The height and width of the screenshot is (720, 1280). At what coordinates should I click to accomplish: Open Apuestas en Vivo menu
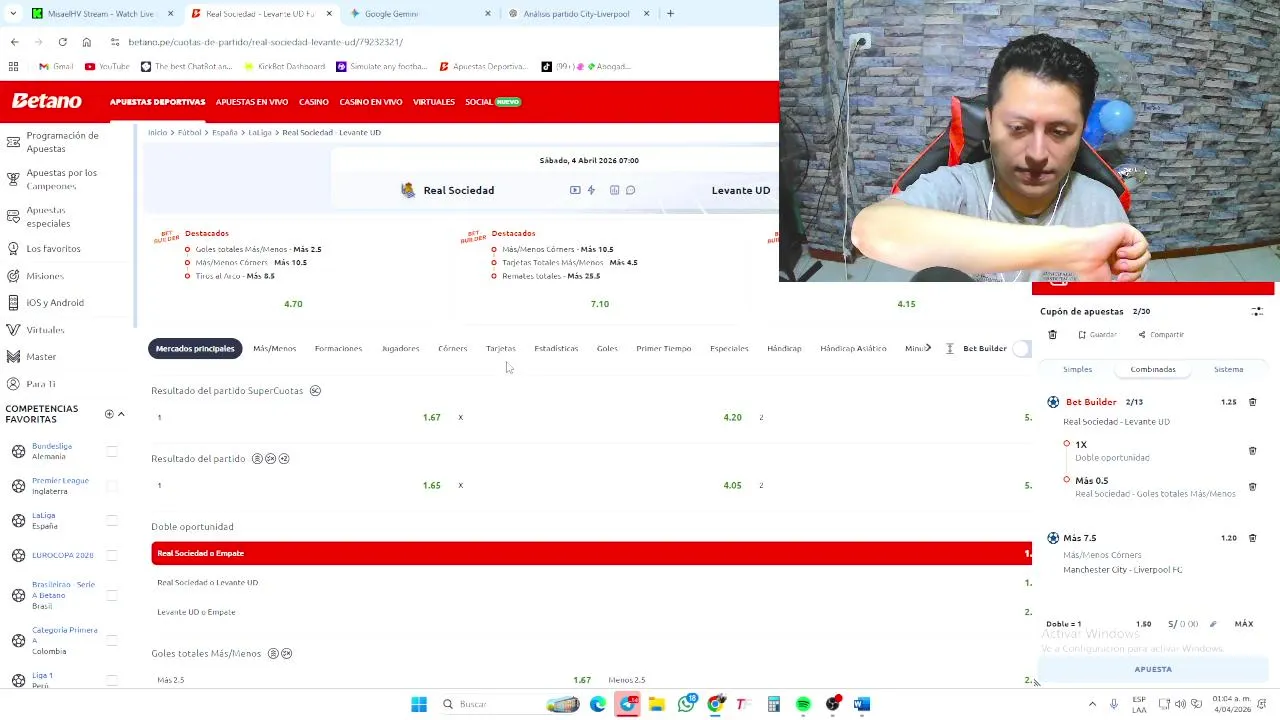point(252,102)
